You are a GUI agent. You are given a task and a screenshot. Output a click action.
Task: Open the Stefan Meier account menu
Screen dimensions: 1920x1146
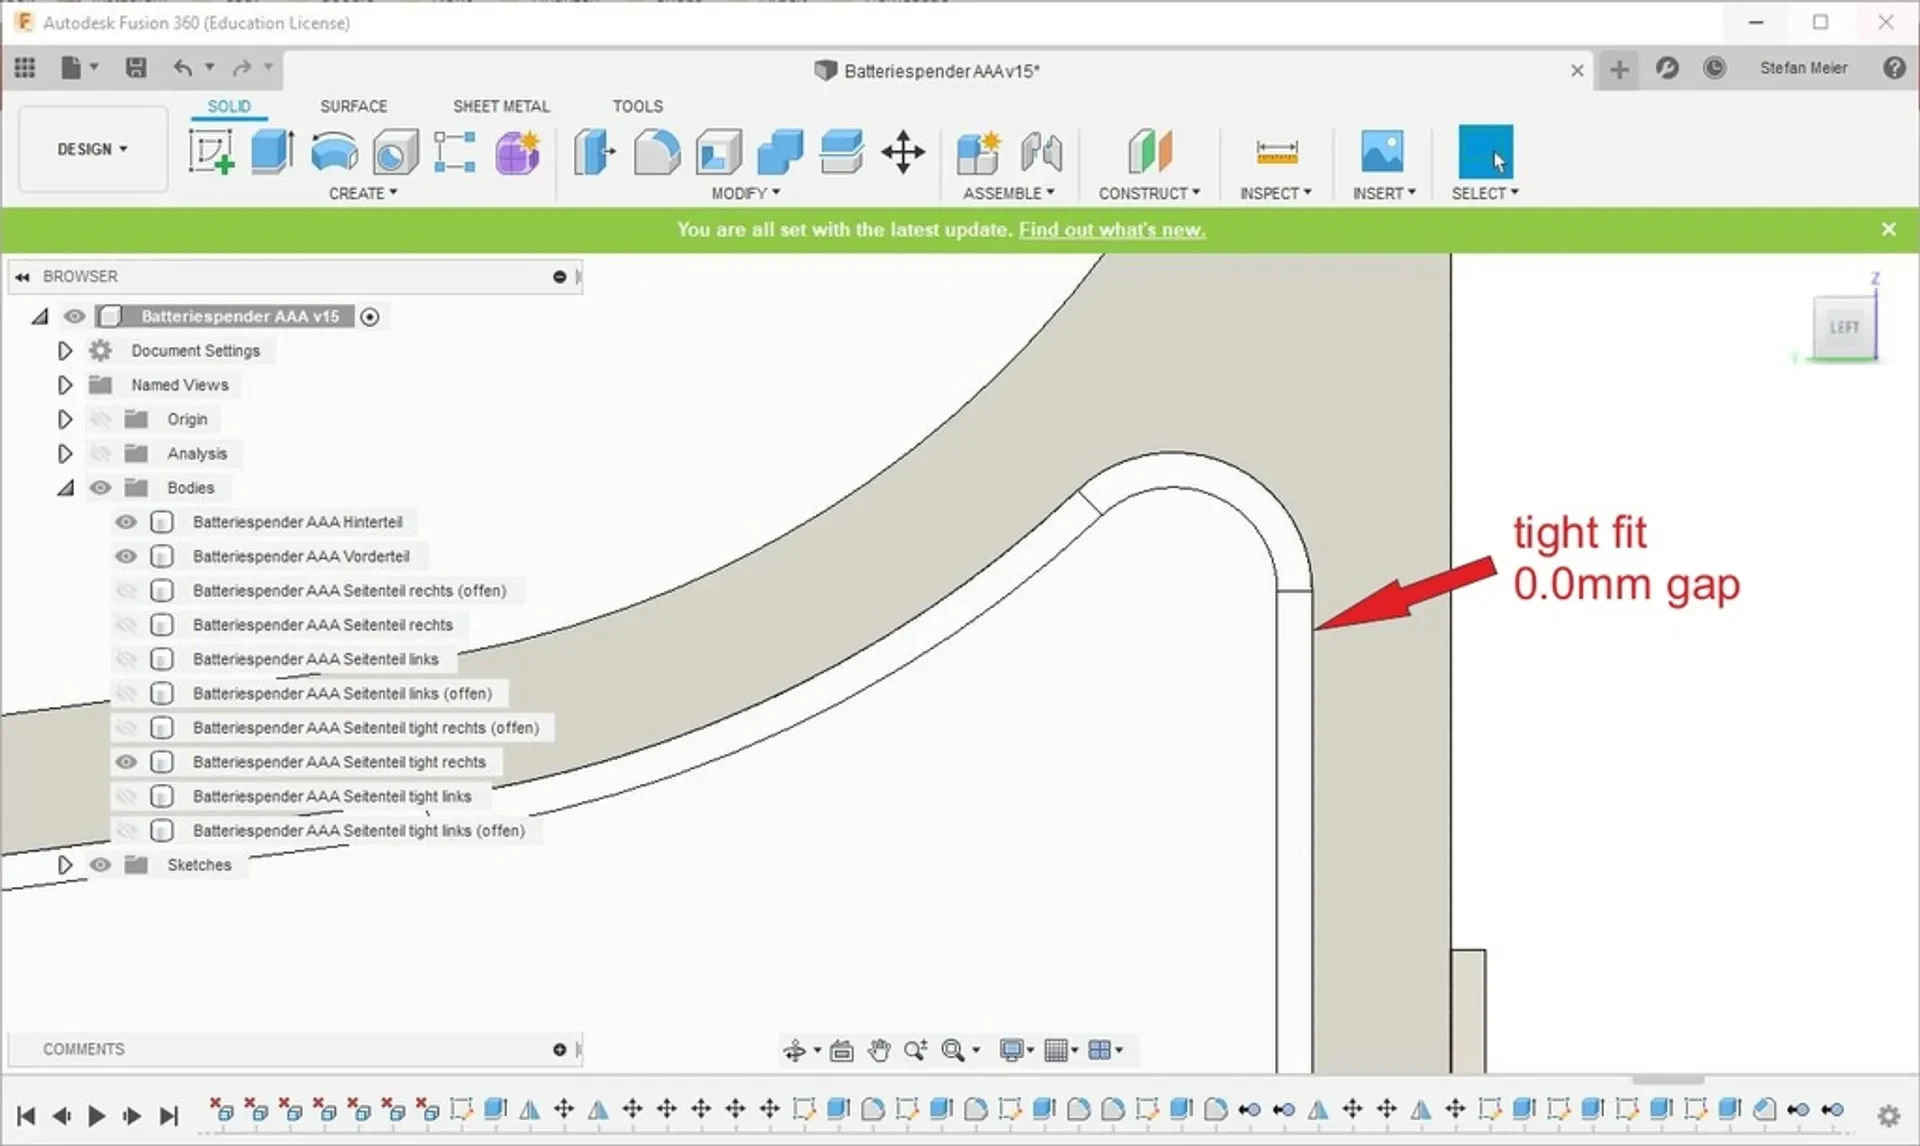click(x=1803, y=68)
